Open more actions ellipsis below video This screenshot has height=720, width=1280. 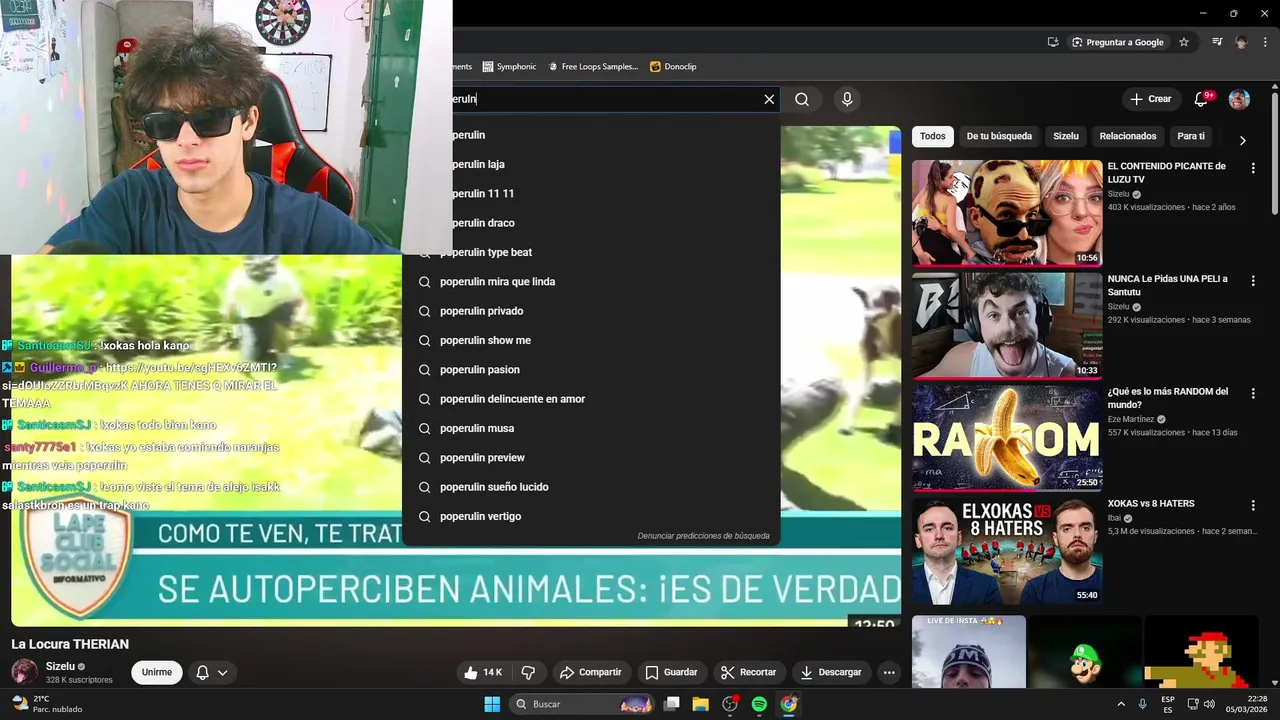889,672
